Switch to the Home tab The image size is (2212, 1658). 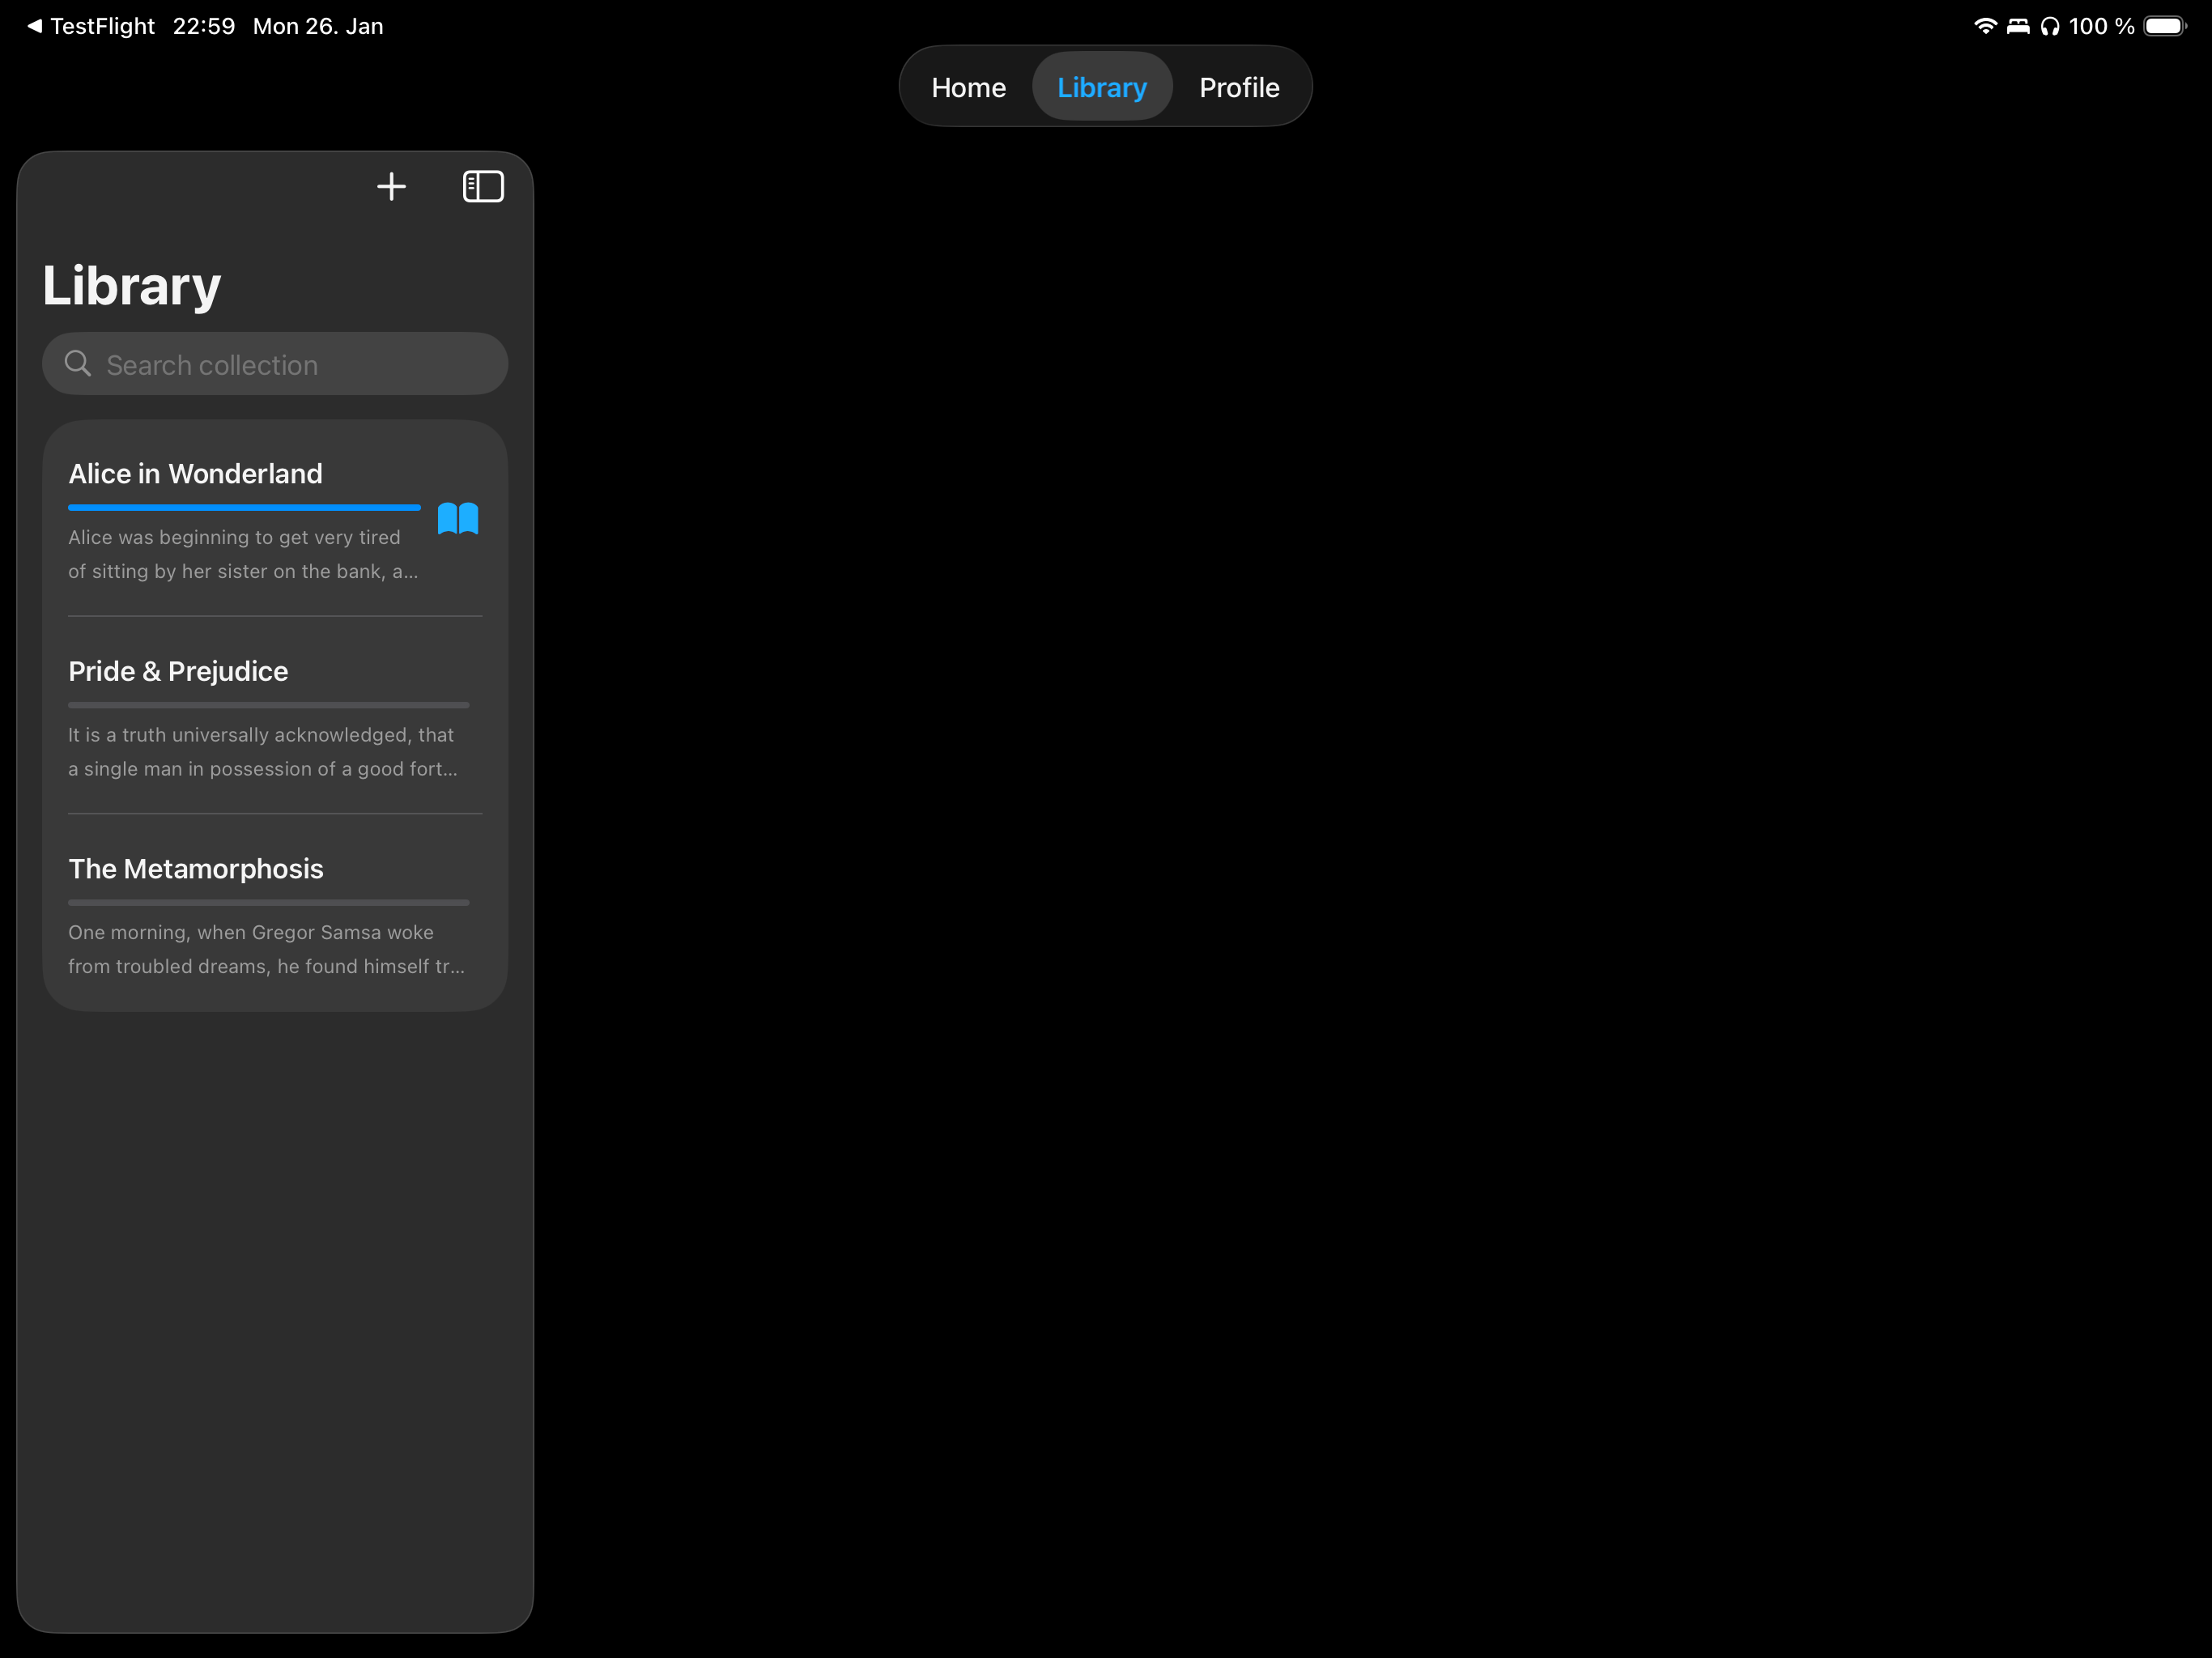pyautogui.click(x=968, y=87)
